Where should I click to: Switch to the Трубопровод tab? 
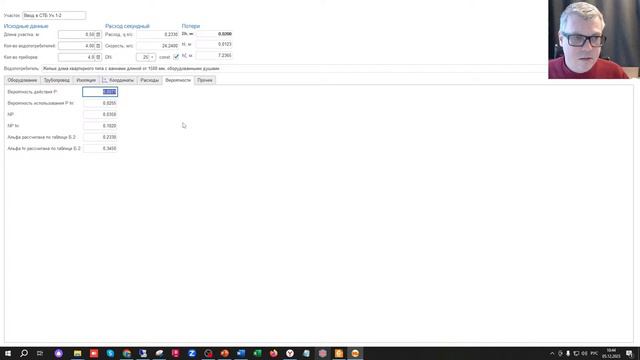[57, 80]
